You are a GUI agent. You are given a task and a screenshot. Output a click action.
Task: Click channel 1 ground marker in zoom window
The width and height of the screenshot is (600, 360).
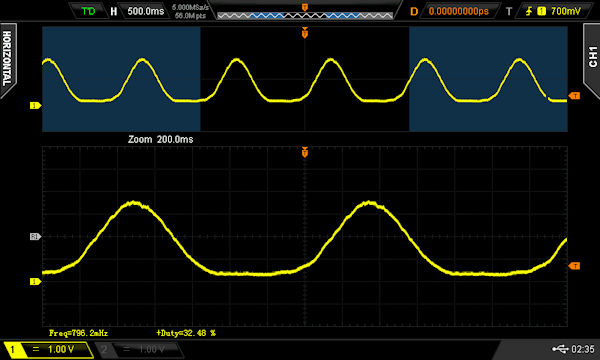click(35, 282)
